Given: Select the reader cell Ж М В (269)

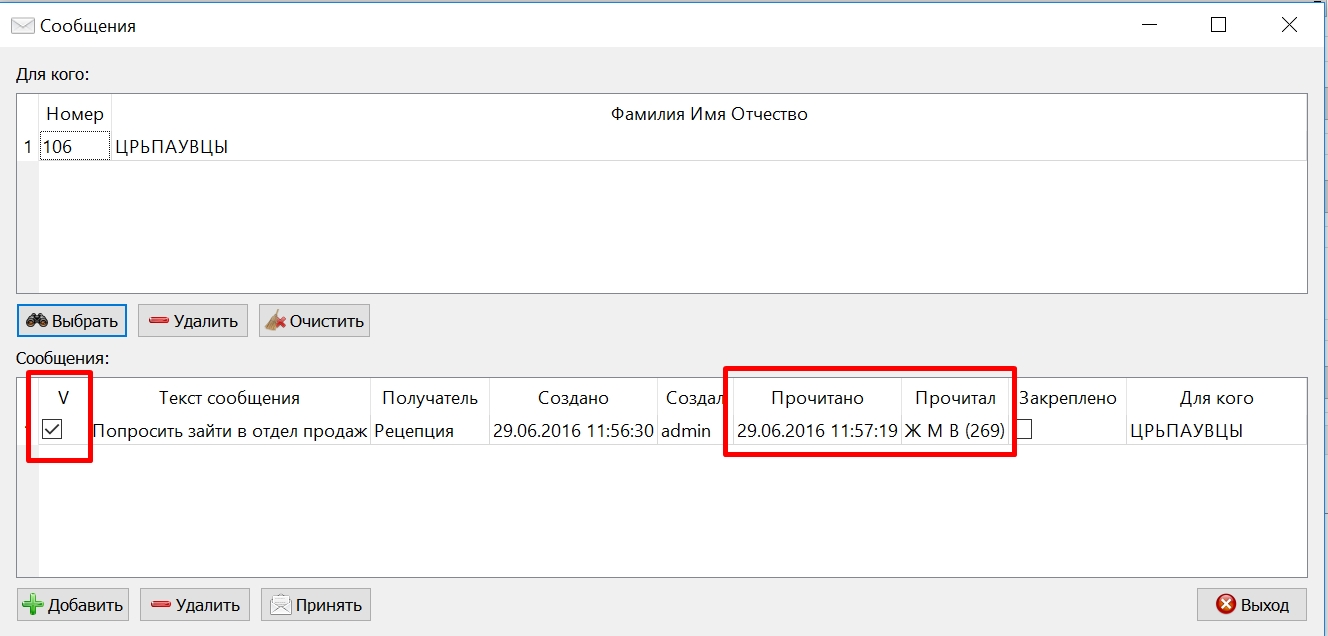Looking at the screenshot, I should (955, 431).
